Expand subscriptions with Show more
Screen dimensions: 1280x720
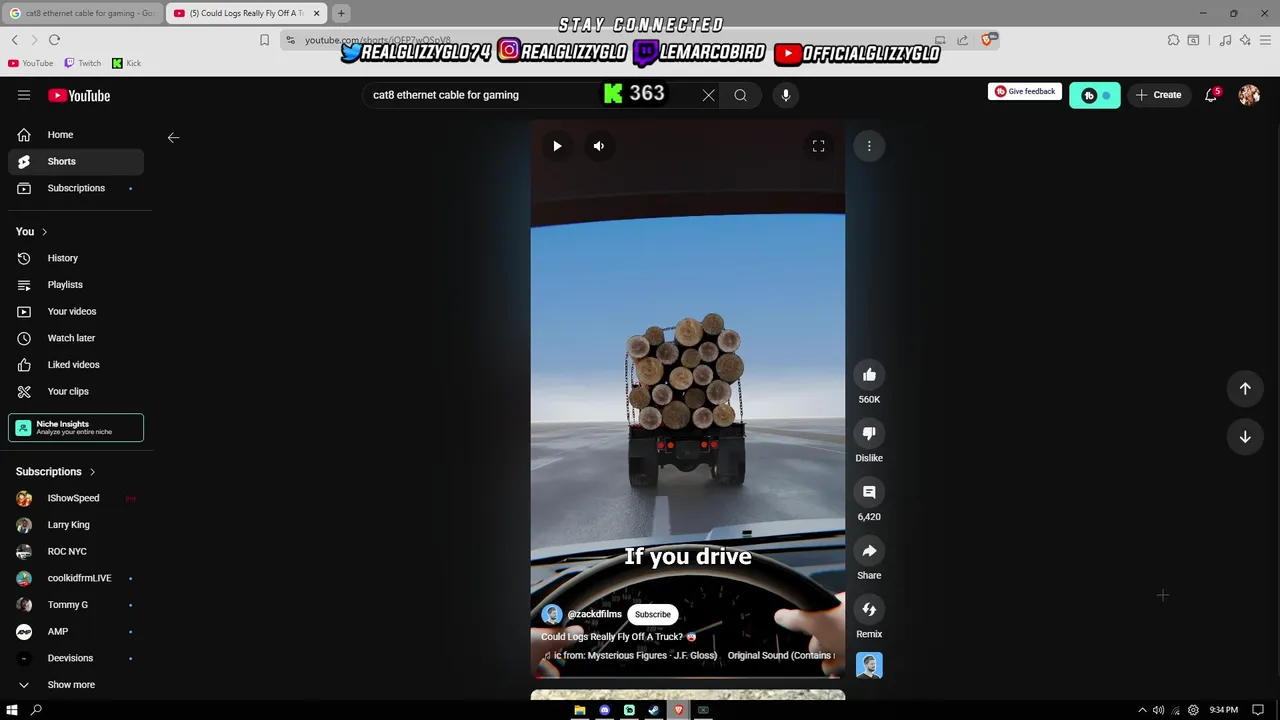[76, 685]
